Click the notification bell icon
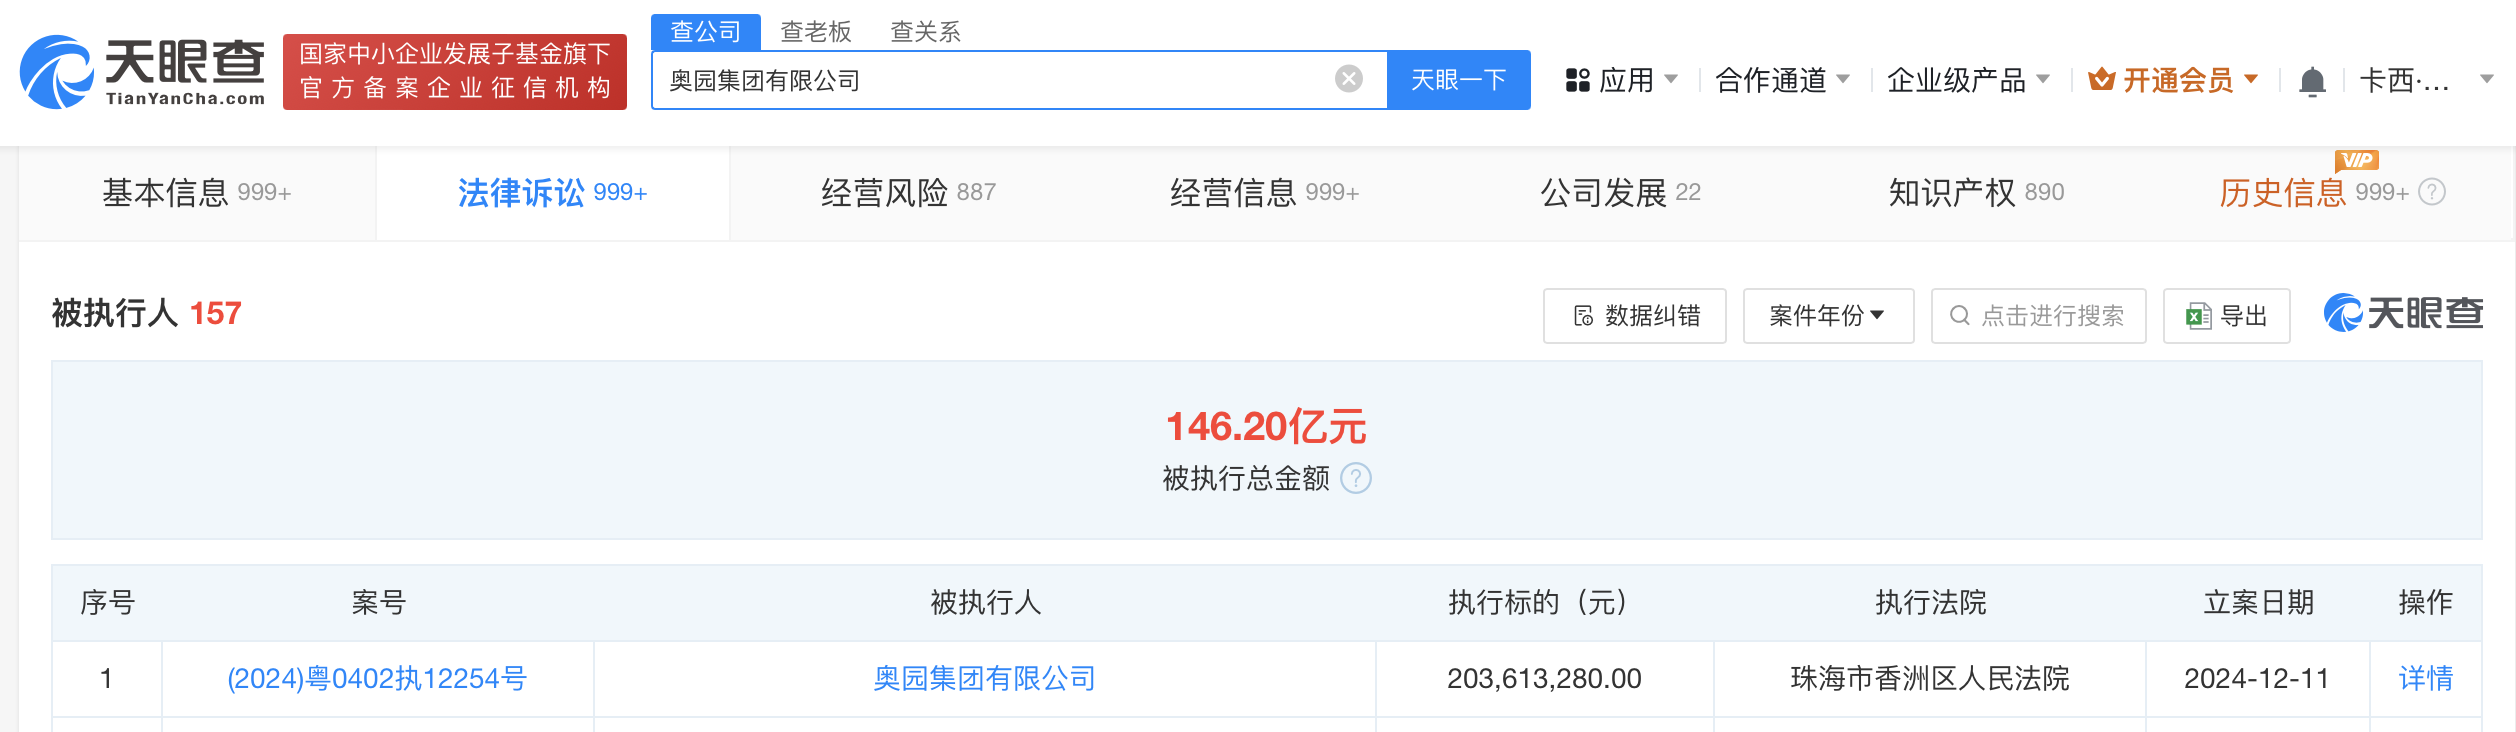The width and height of the screenshot is (2516, 732). [2311, 81]
